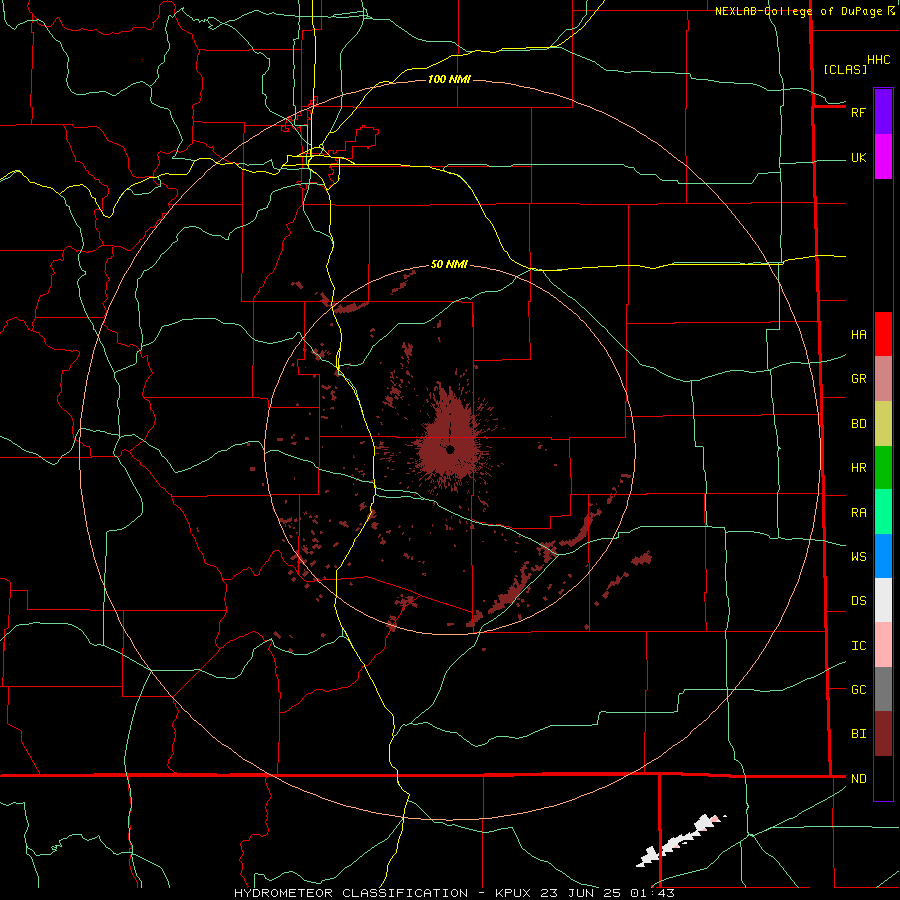Click the DS legend label

[859, 600]
